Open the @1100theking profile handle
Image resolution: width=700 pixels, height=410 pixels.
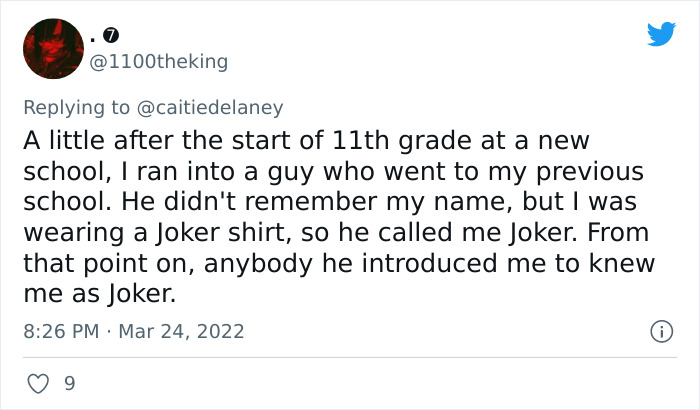(x=159, y=62)
